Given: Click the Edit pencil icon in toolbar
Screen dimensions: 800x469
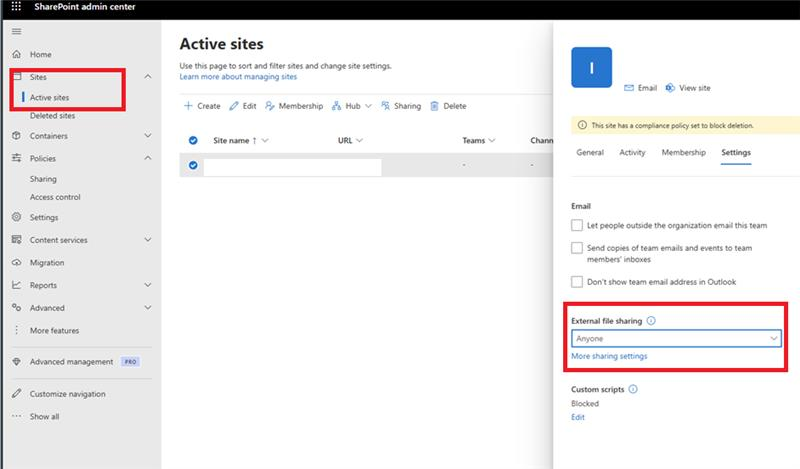Looking at the screenshot, I should [234, 106].
